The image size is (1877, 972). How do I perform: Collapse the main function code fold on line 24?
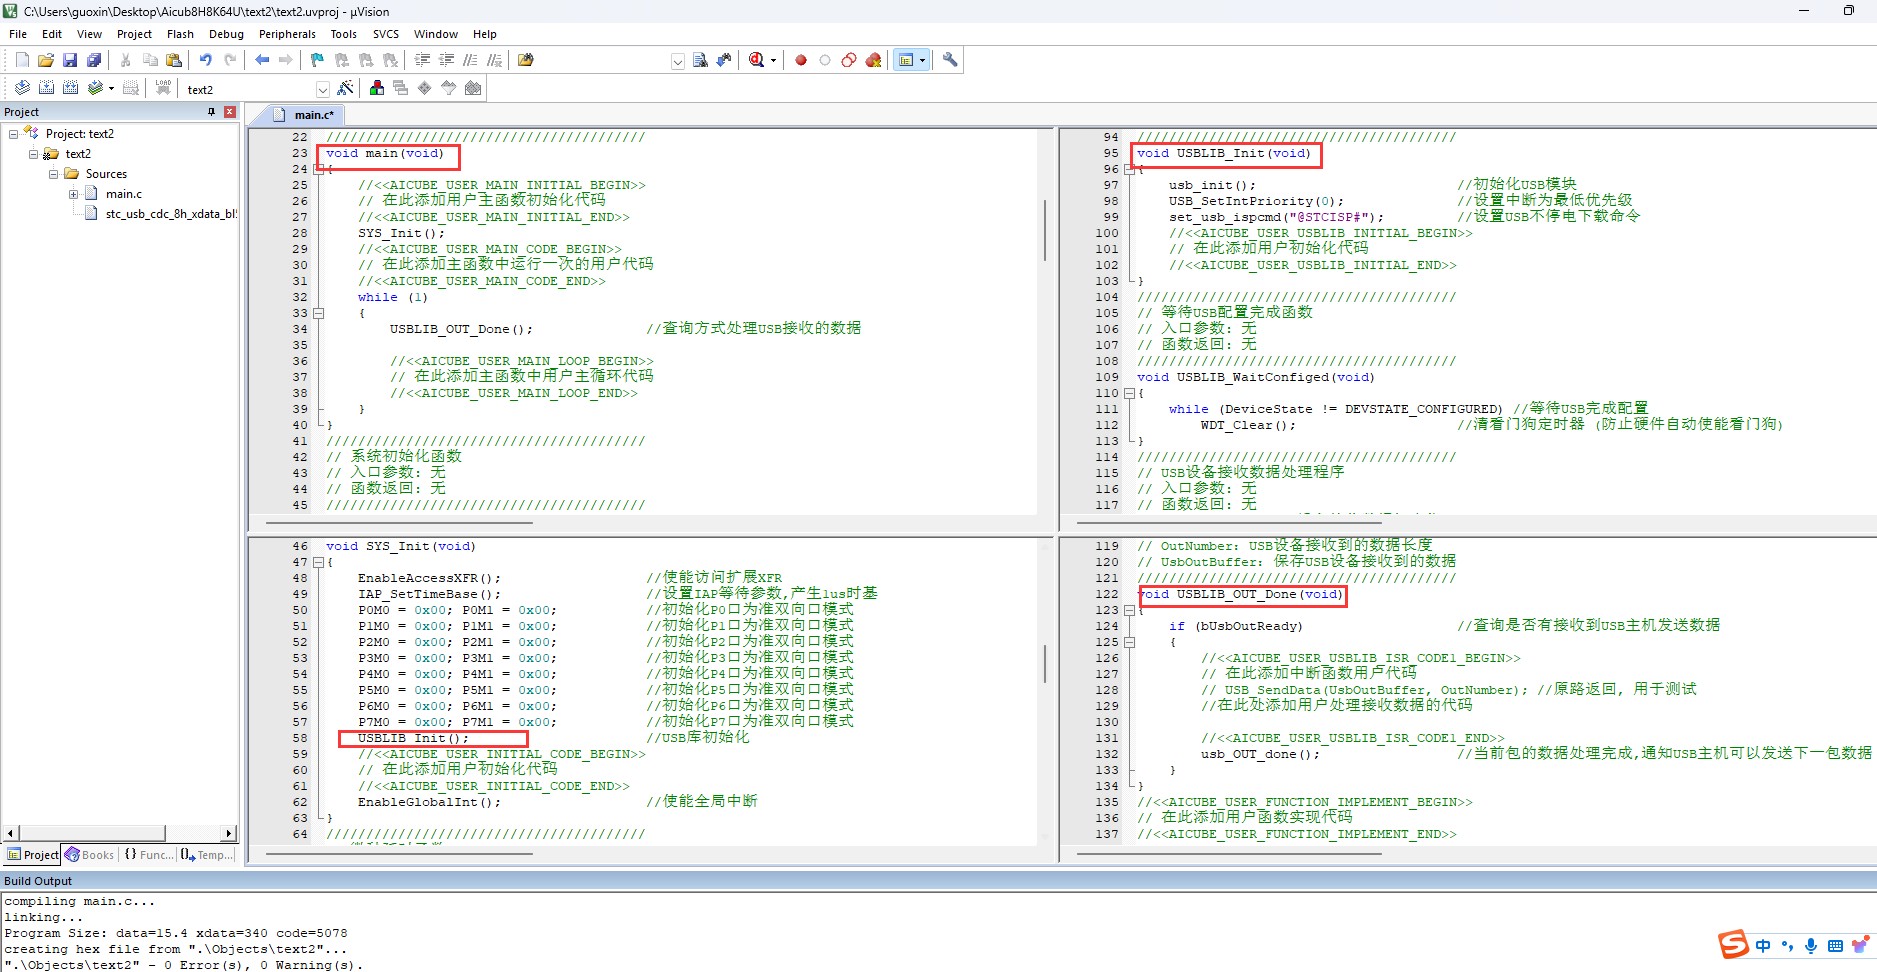tap(319, 169)
